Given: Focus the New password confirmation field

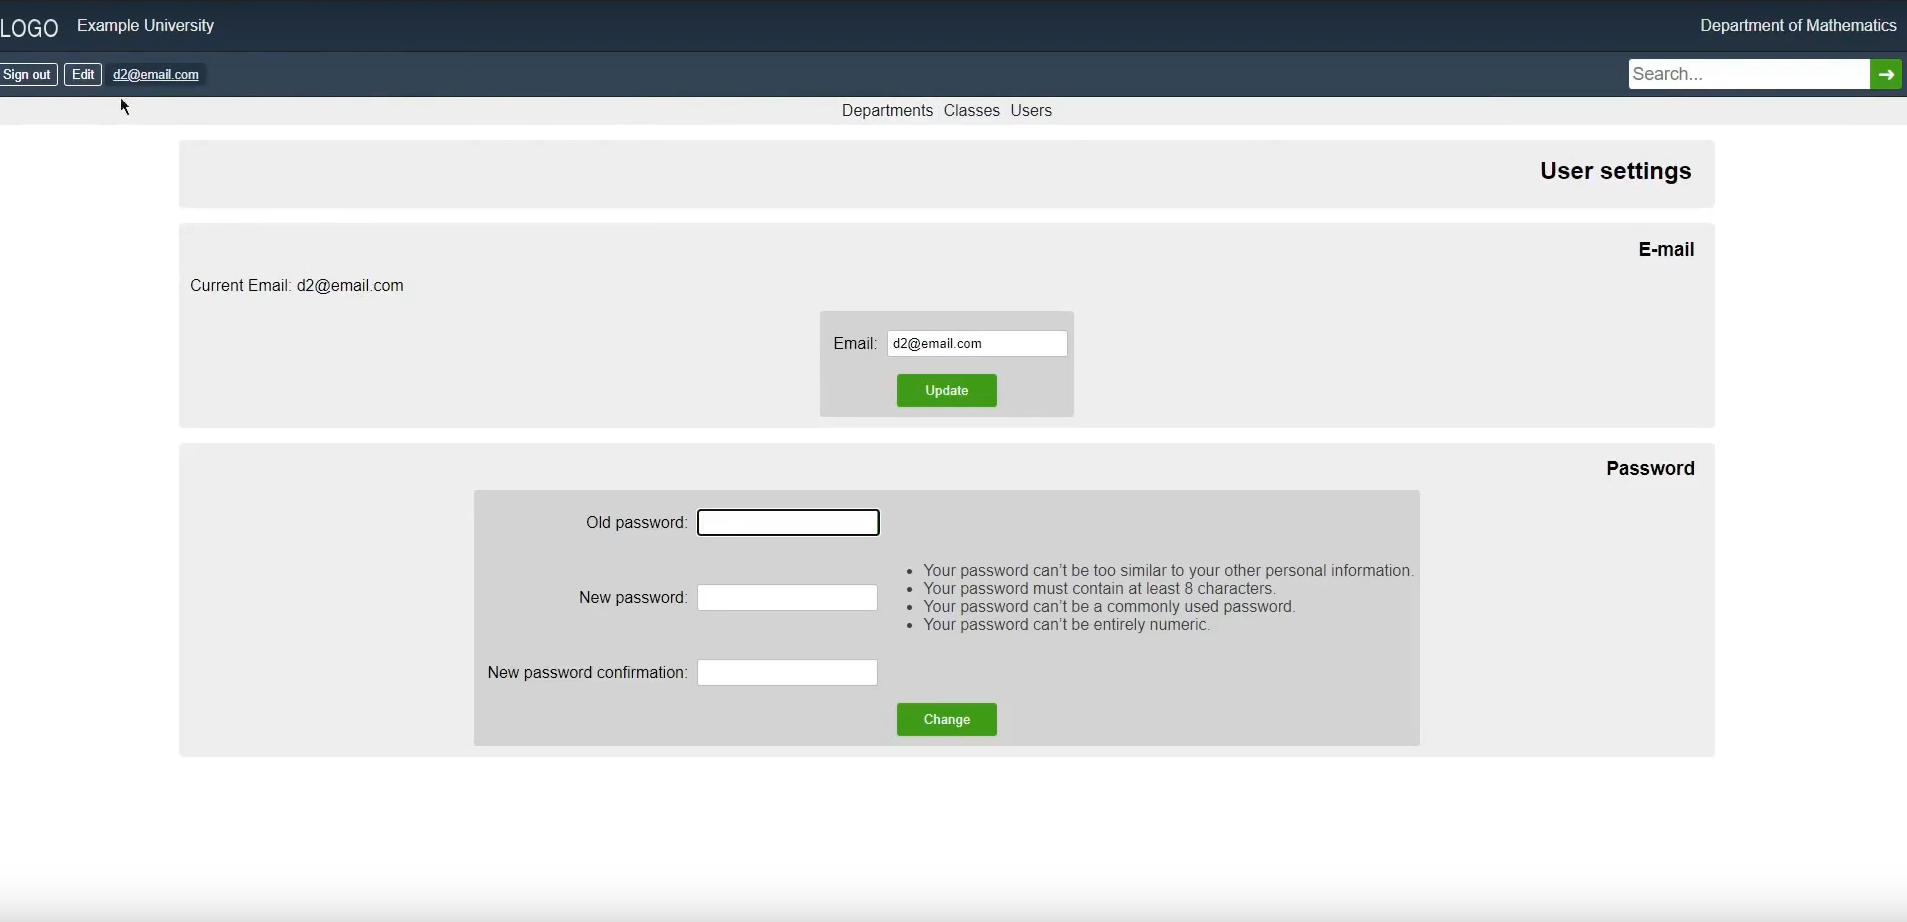Looking at the screenshot, I should [788, 673].
